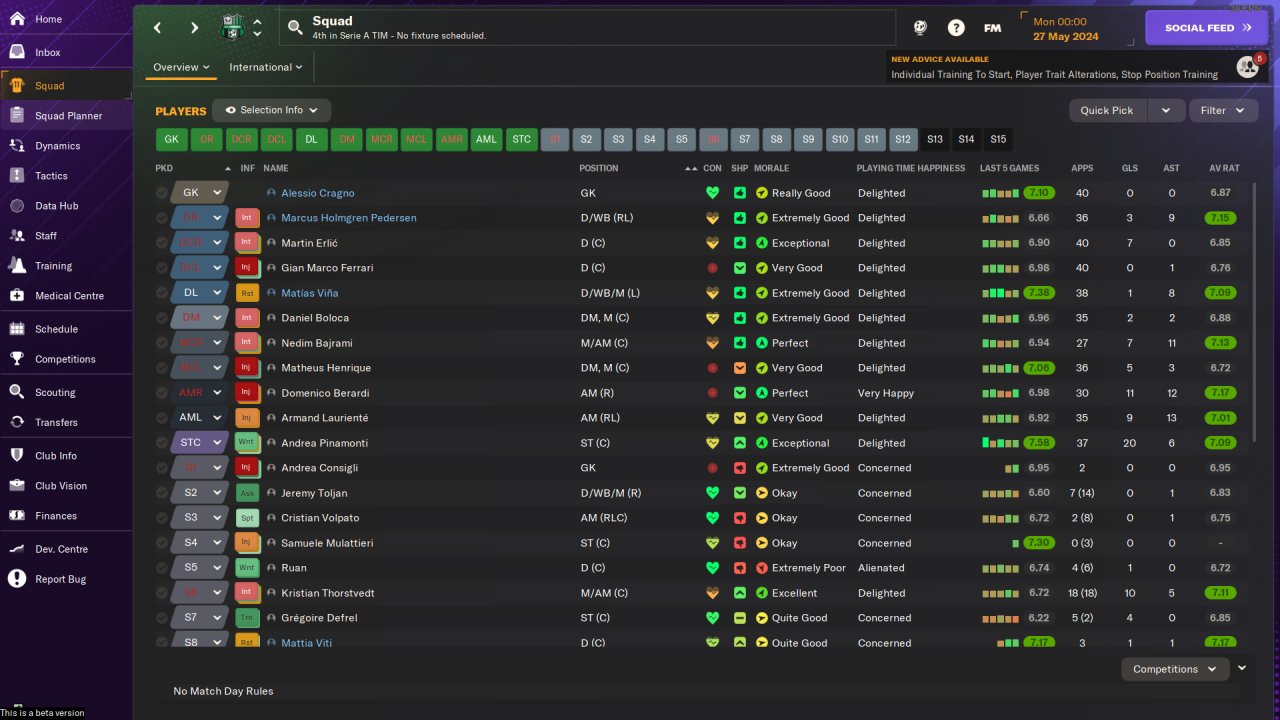Click the Wnt status icon for Andrea Pinamonti

(x=247, y=443)
